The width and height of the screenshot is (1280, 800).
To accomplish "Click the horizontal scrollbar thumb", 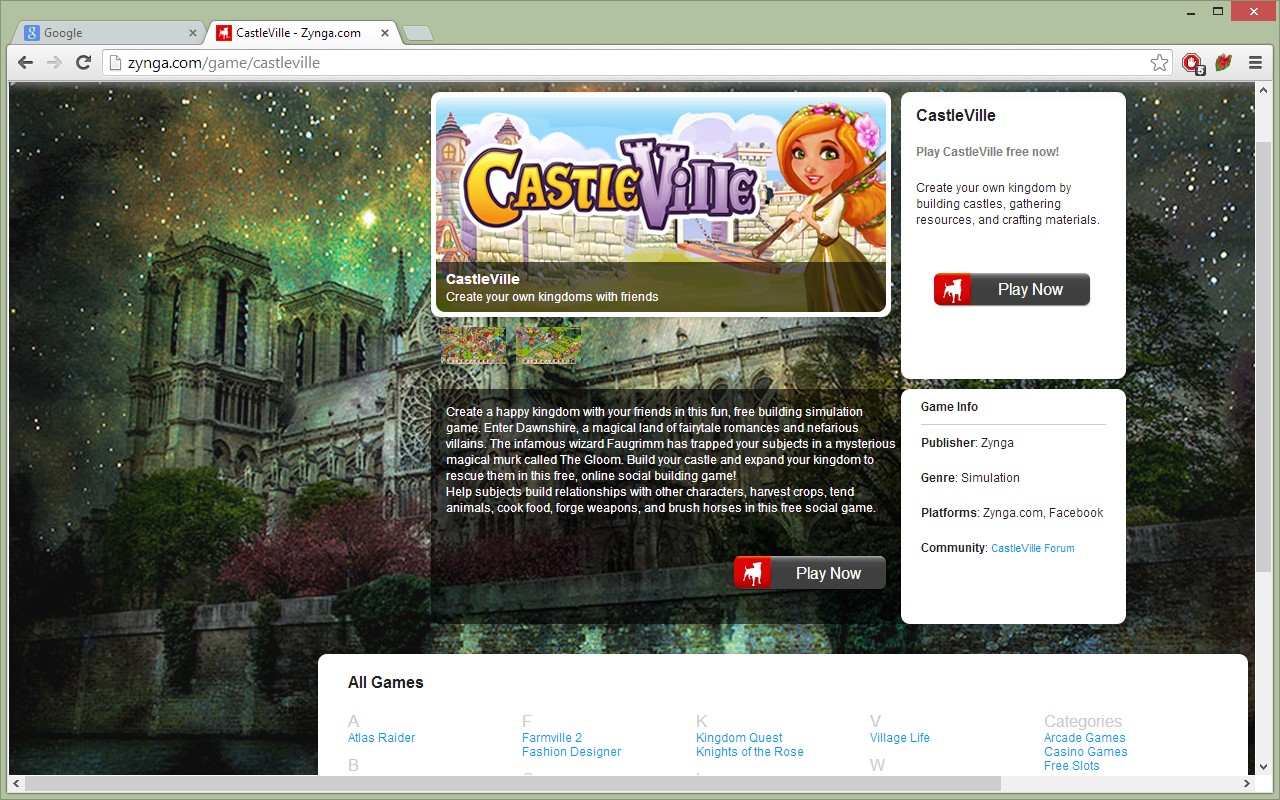I will [x=512, y=784].
